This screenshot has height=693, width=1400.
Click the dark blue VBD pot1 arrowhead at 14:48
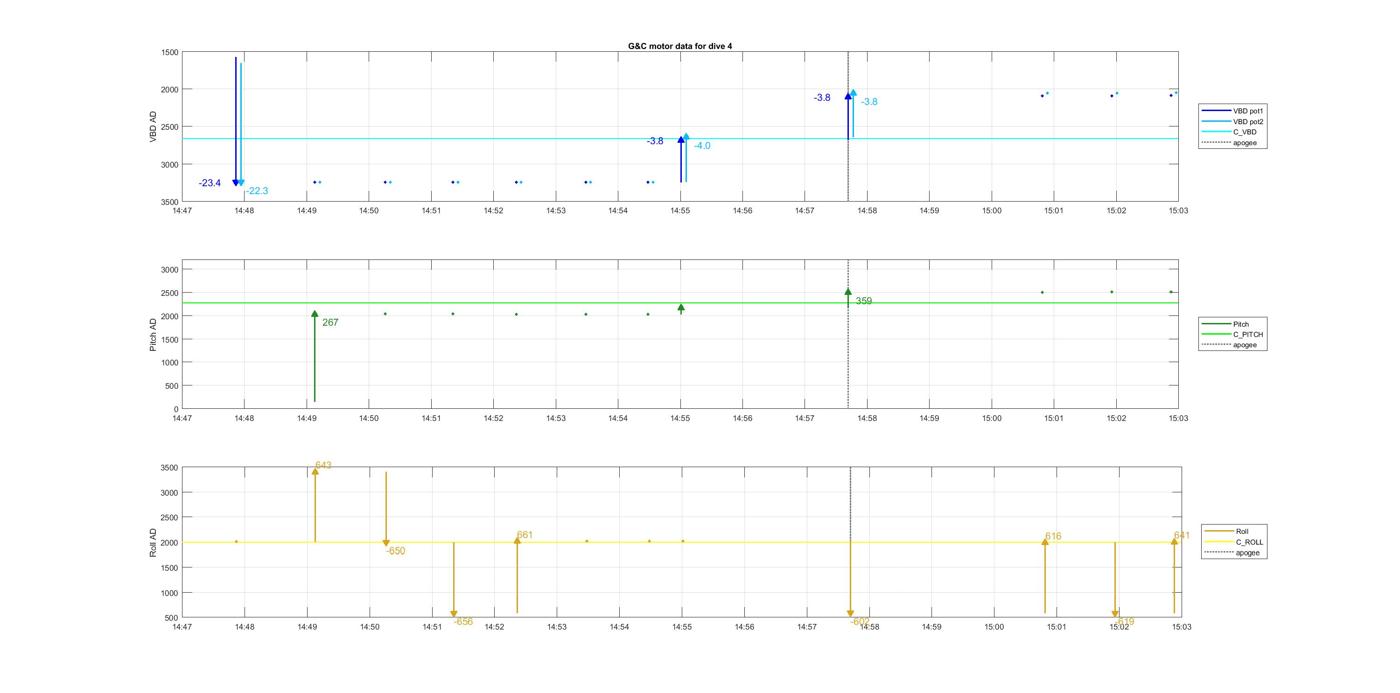[x=236, y=183]
